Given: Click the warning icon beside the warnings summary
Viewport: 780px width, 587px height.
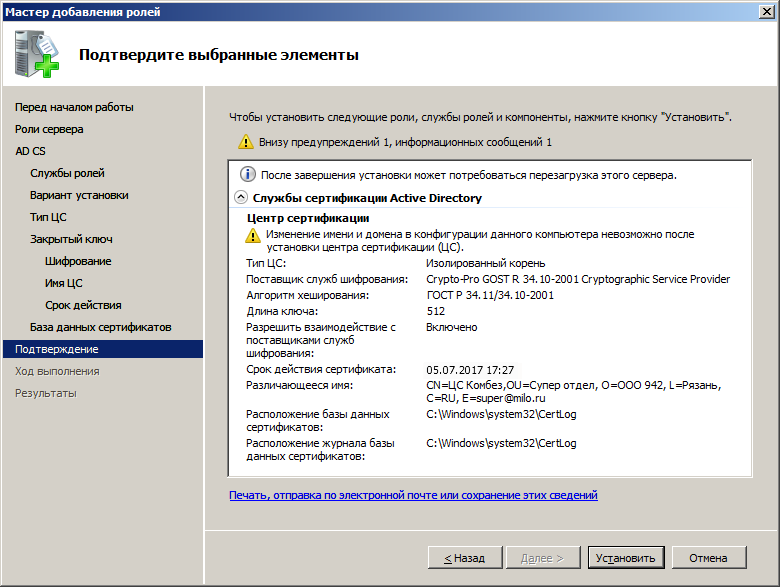Looking at the screenshot, I should pyautogui.click(x=246, y=142).
